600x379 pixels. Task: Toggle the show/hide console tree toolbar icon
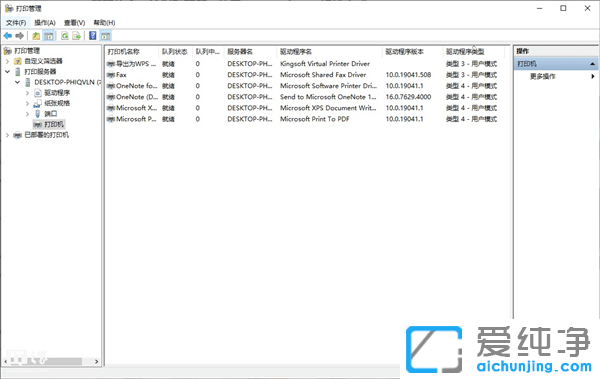49,36
